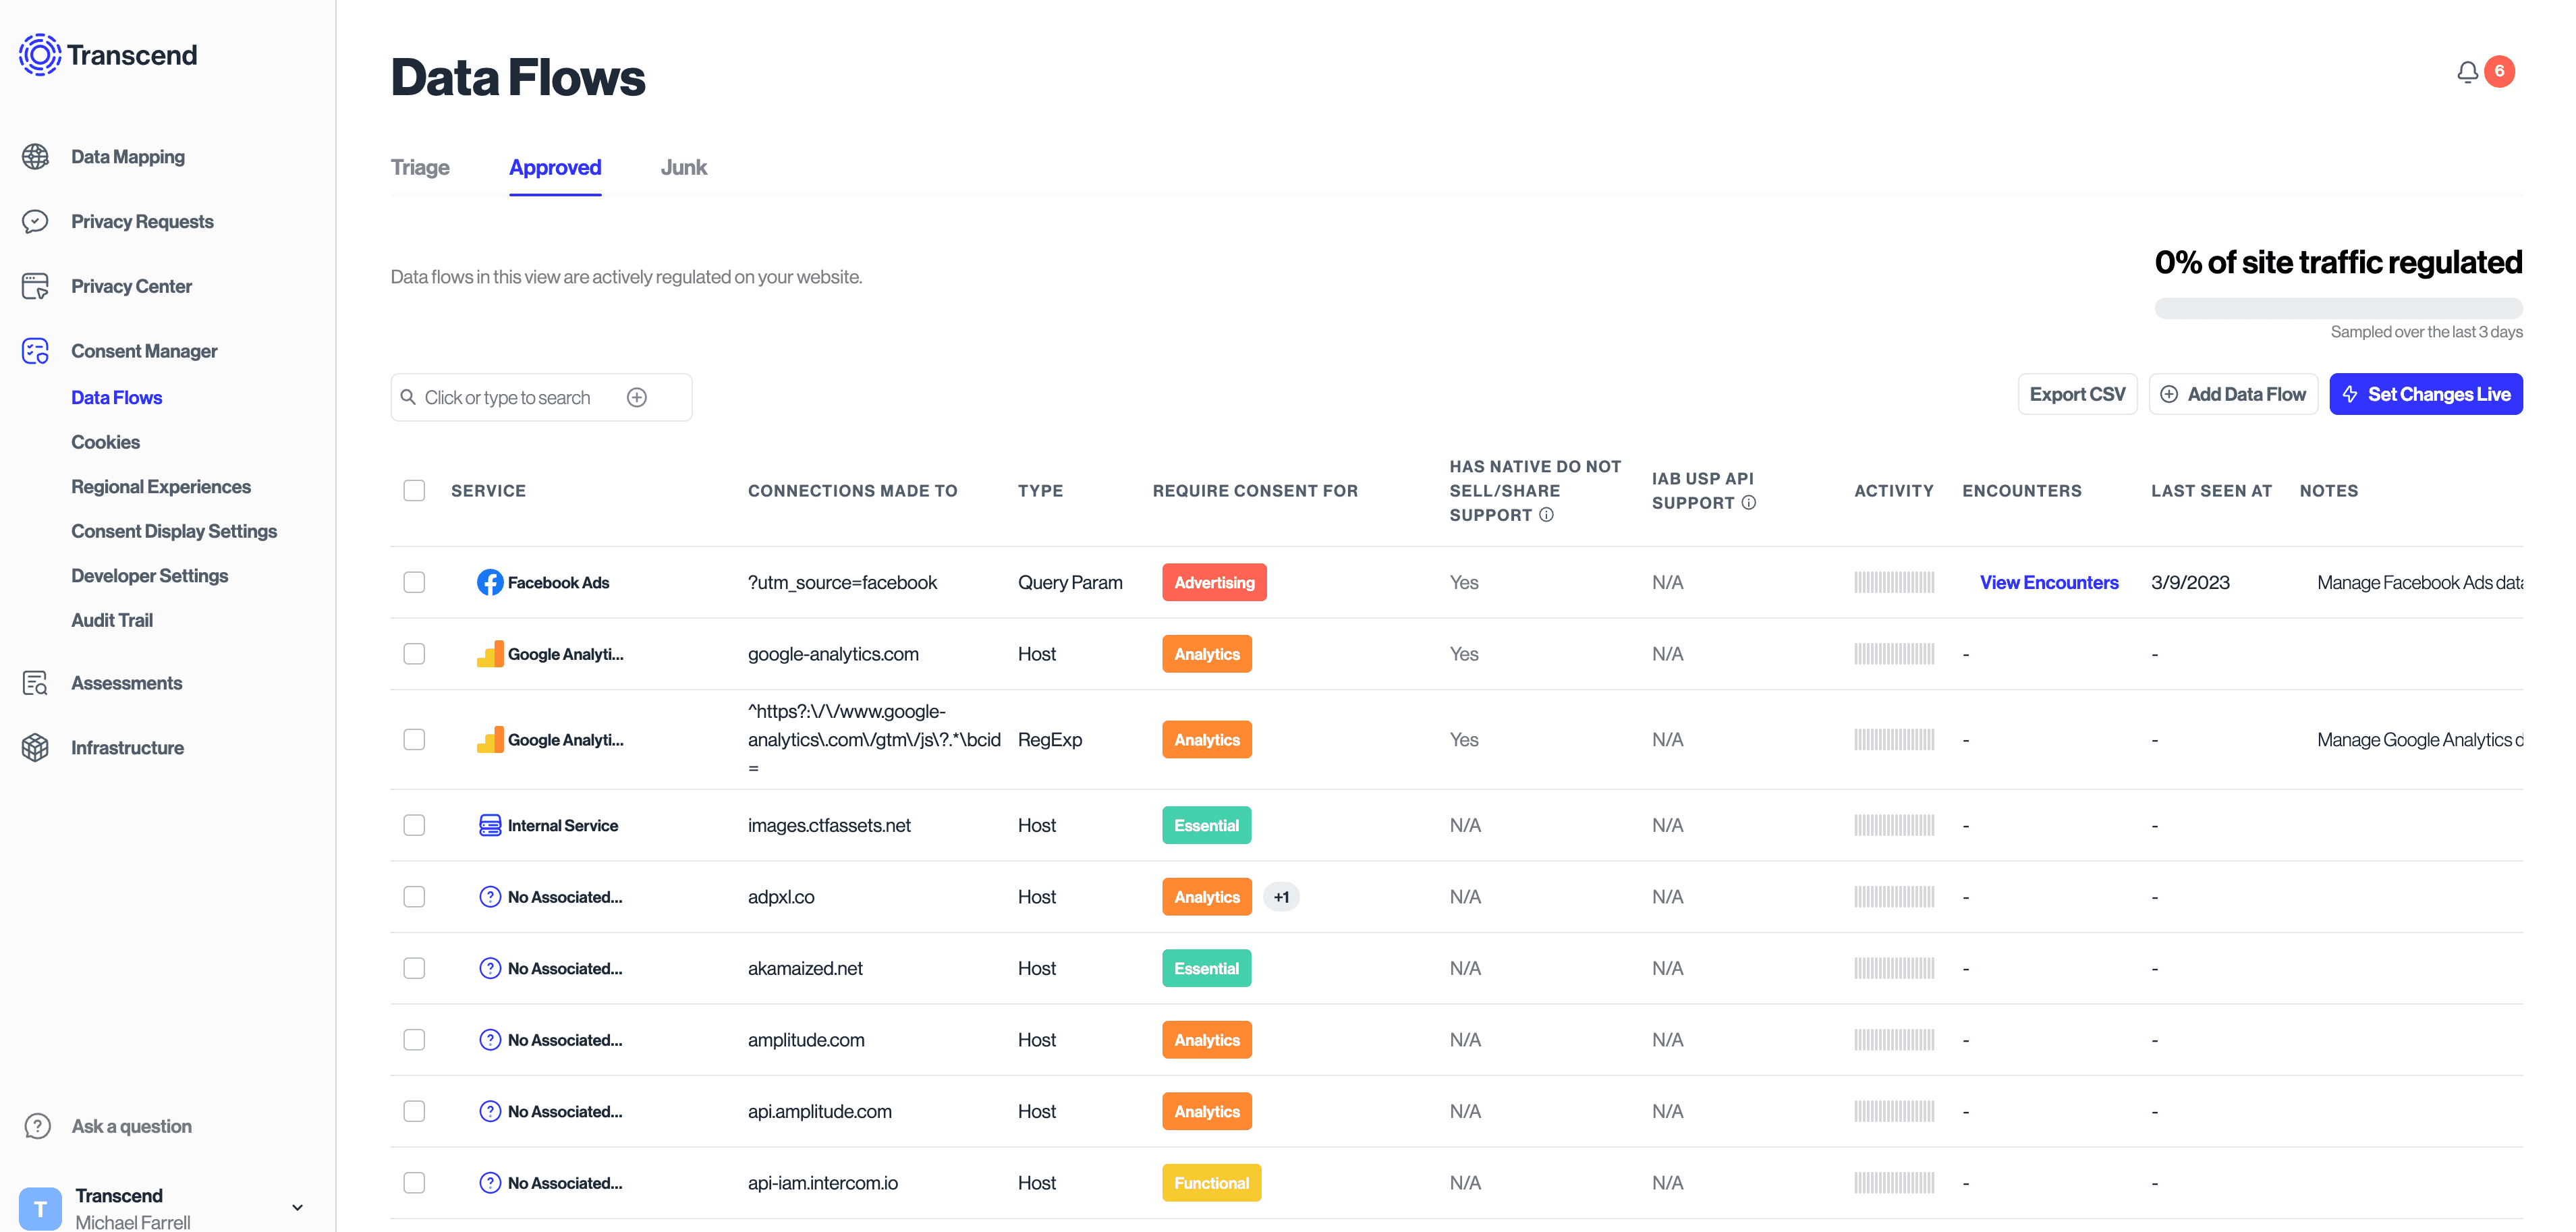The width and height of the screenshot is (2576, 1232).
Task: Open View Encounters link for Facebook Ads
Action: click(x=2048, y=582)
